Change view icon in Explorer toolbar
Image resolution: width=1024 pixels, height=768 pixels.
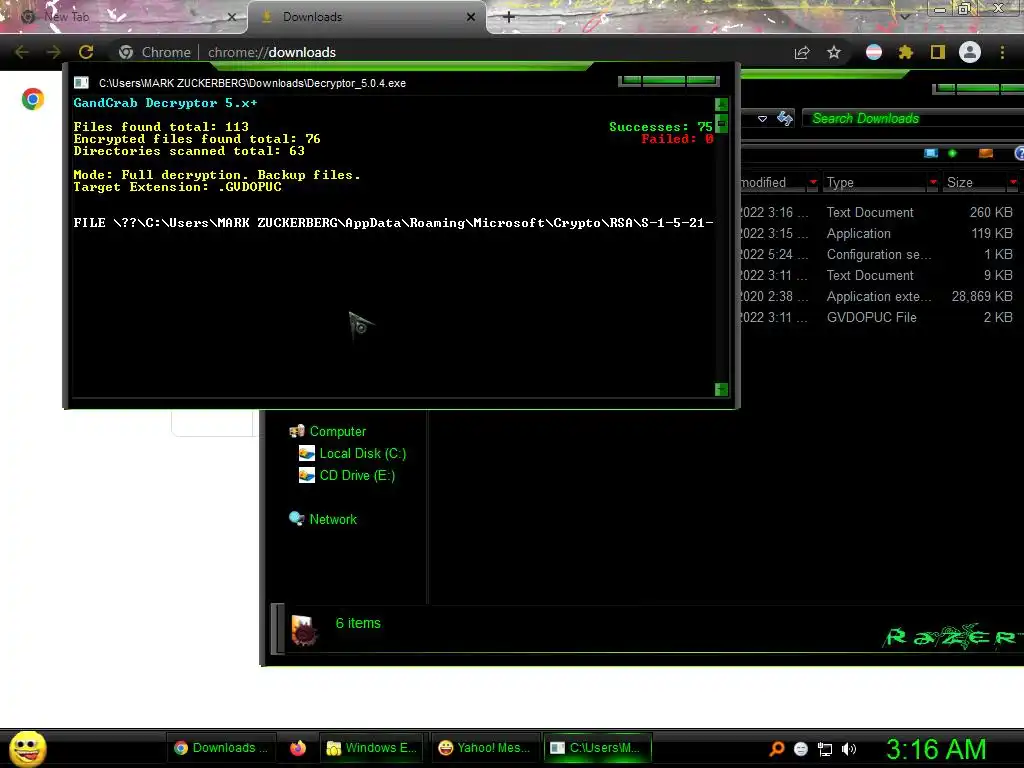pyautogui.click(x=931, y=153)
